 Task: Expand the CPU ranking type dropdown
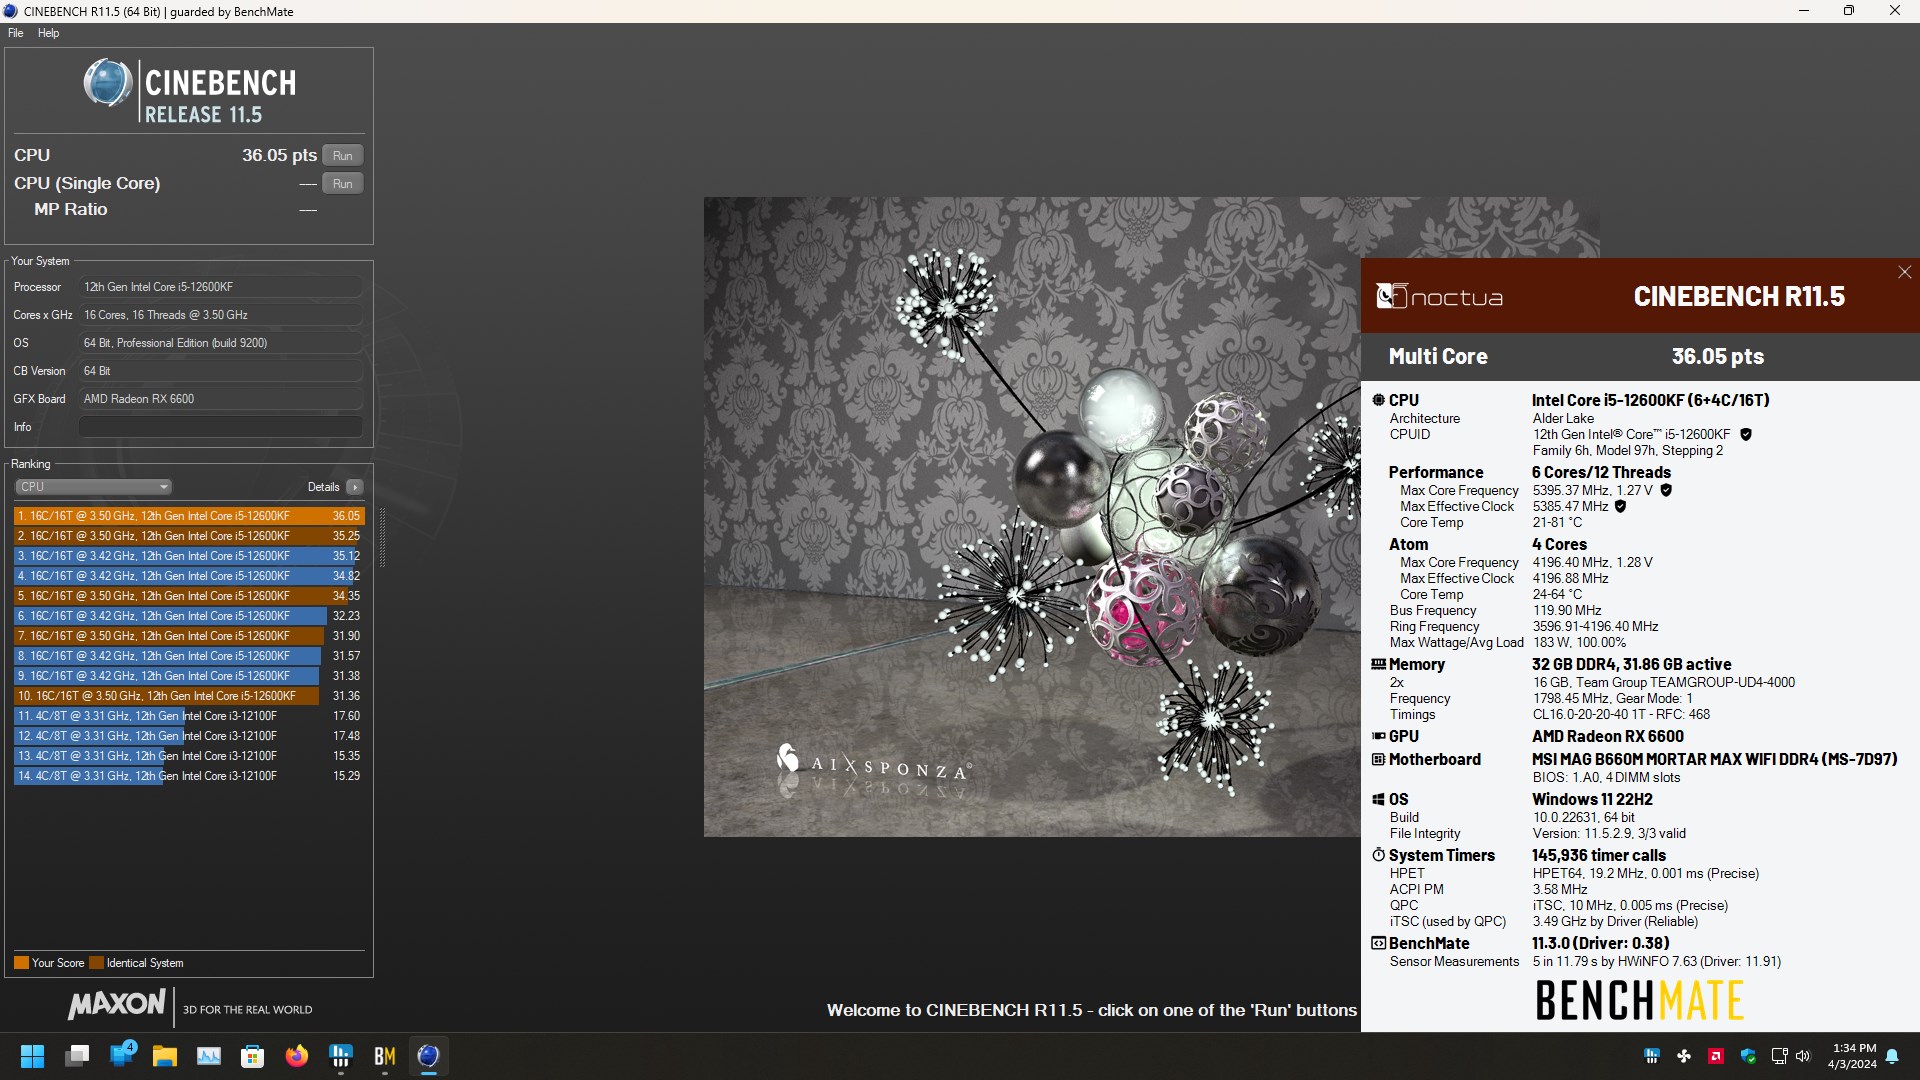(93, 487)
